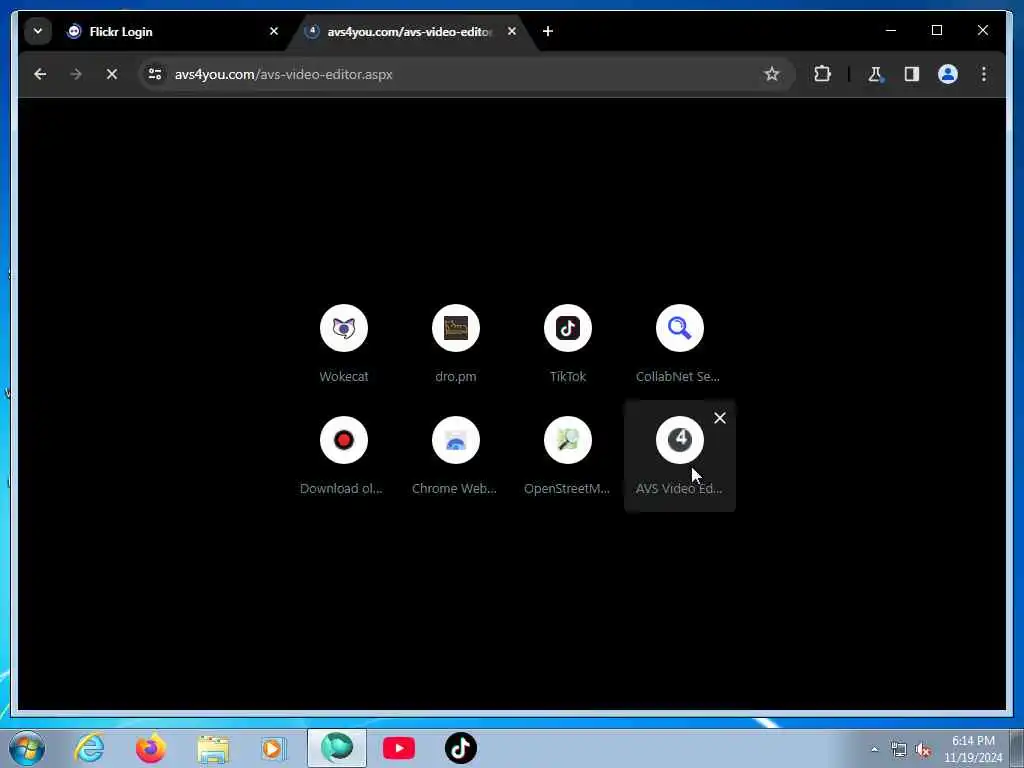The width and height of the screenshot is (1024, 768).
Task: Open the Windows Start menu
Action: (27, 748)
